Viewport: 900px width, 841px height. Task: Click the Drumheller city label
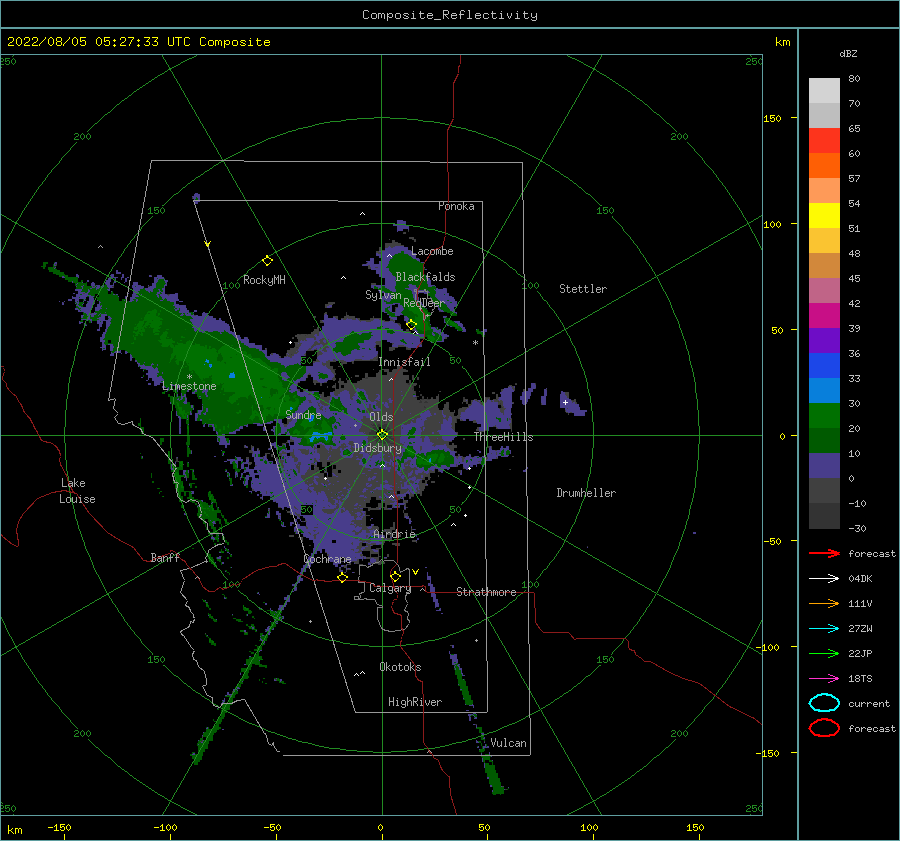point(586,493)
